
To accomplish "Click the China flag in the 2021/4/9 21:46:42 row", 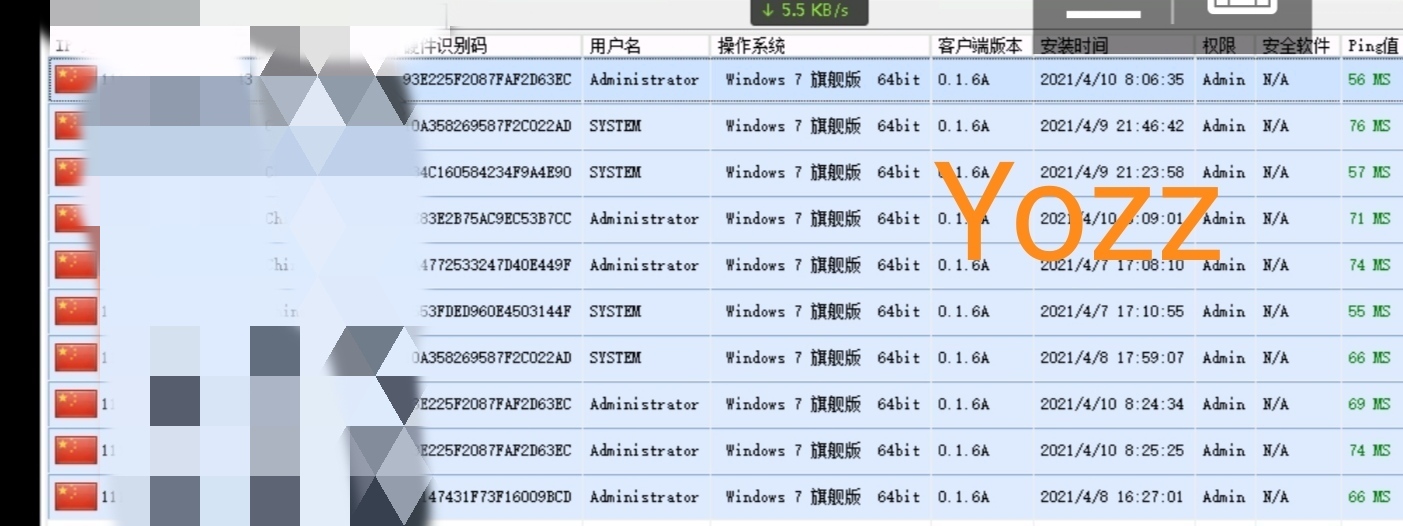I will tap(76, 126).
